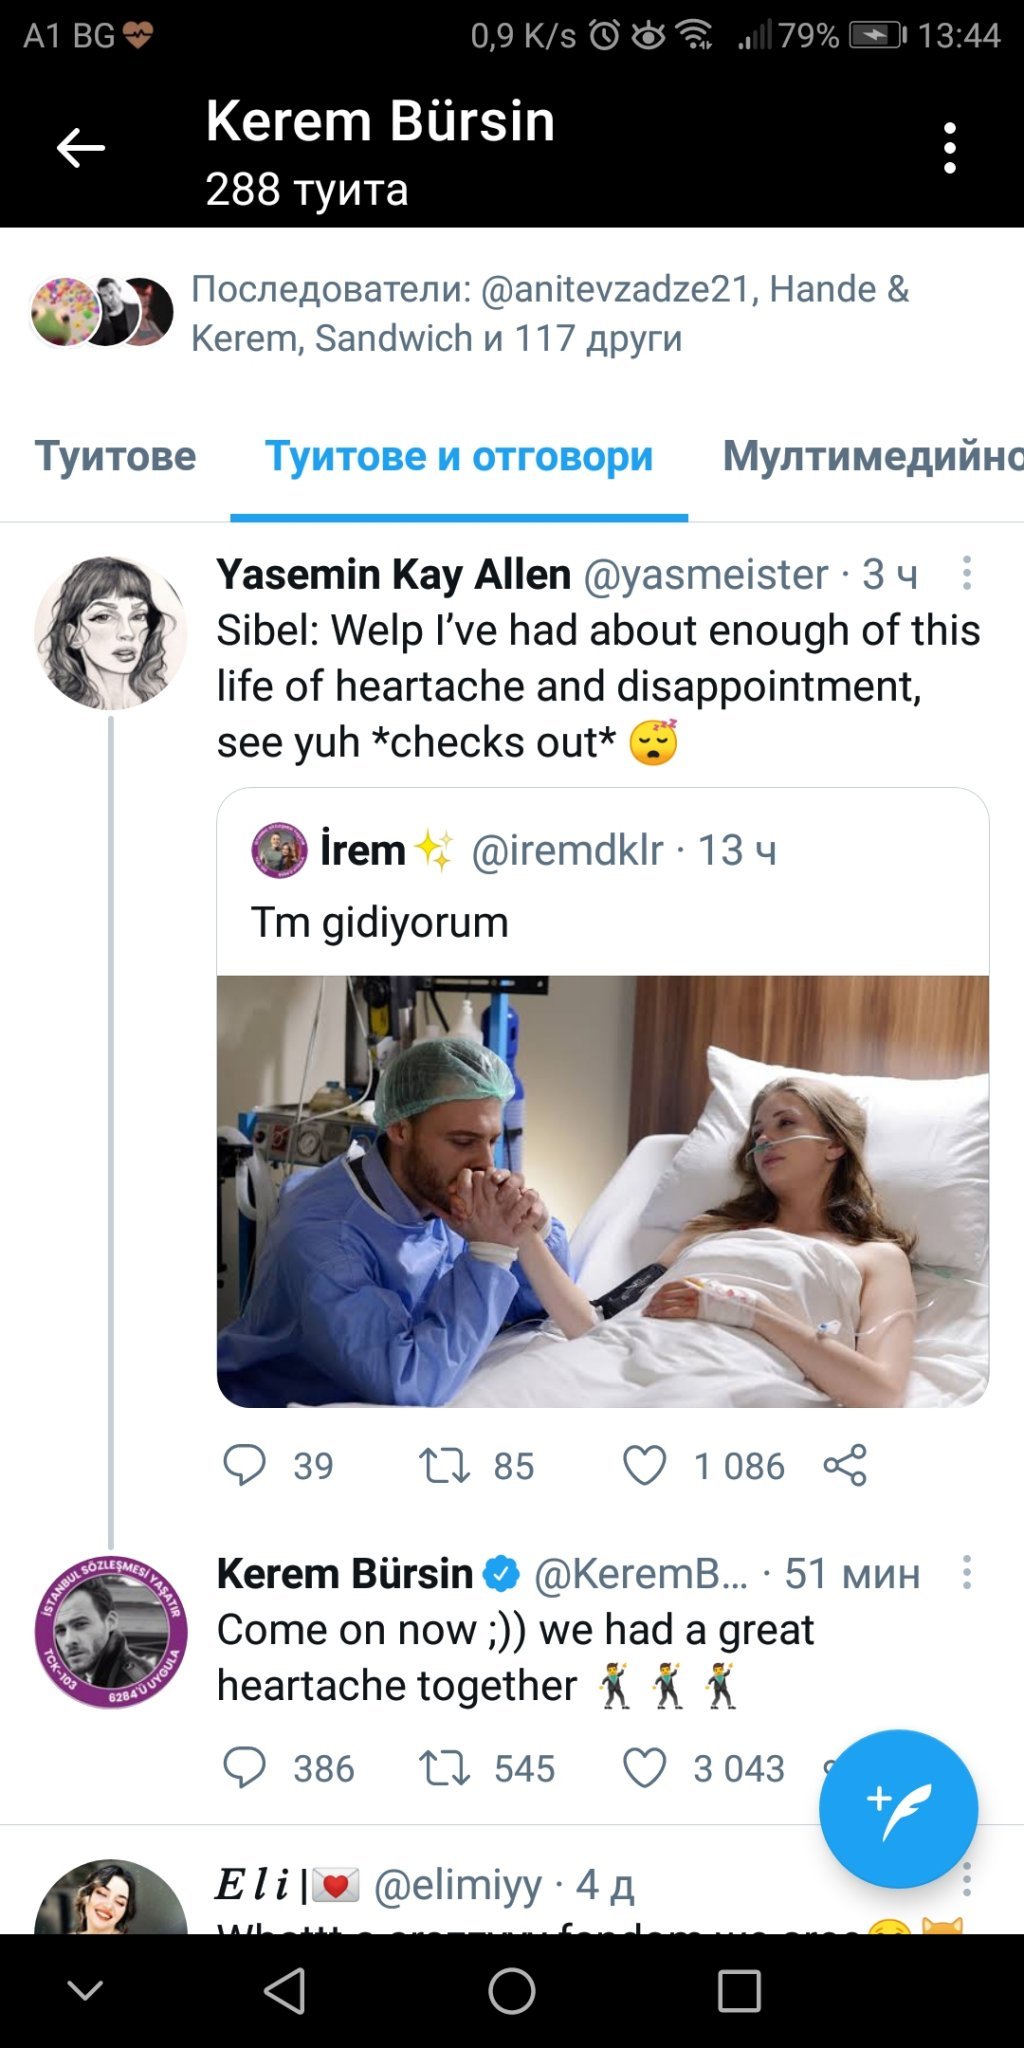Open the Последователи followers link
The height and width of the screenshot is (2048, 1024).
pyautogui.click(x=550, y=313)
